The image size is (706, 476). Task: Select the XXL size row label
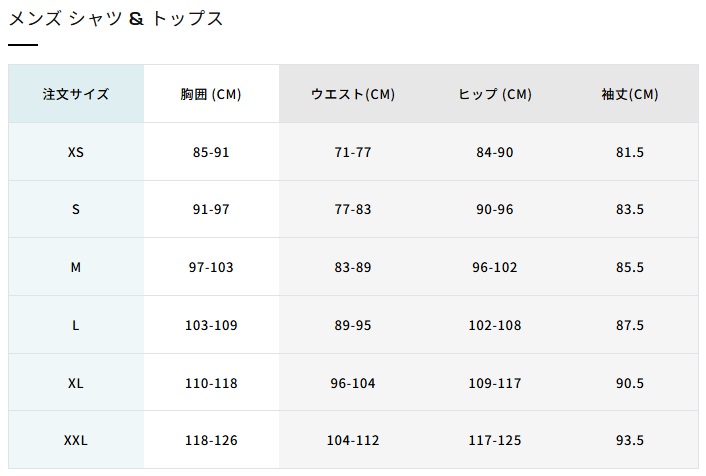(x=76, y=440)
